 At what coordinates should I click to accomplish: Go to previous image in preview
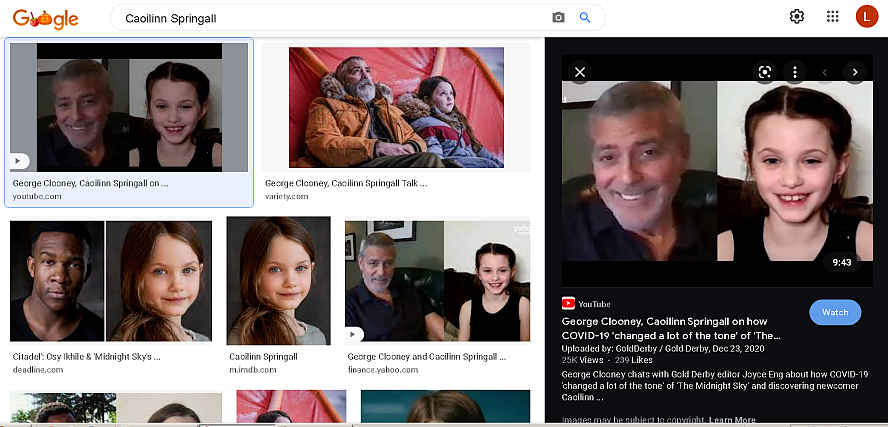point(825,72)
